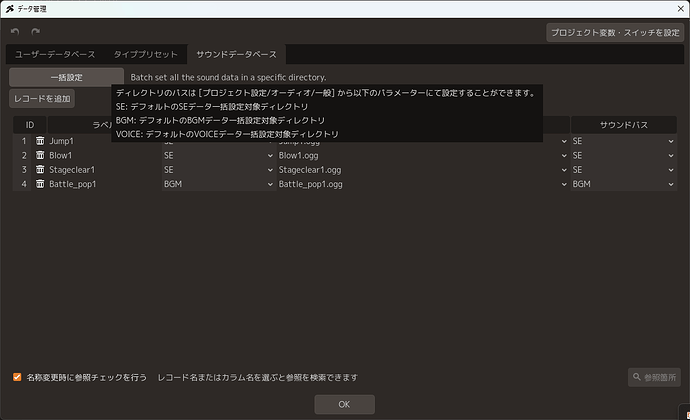The height and width of the screenshot is (420, 690).
Task: Close the データ管理 window
Action: 680,9
